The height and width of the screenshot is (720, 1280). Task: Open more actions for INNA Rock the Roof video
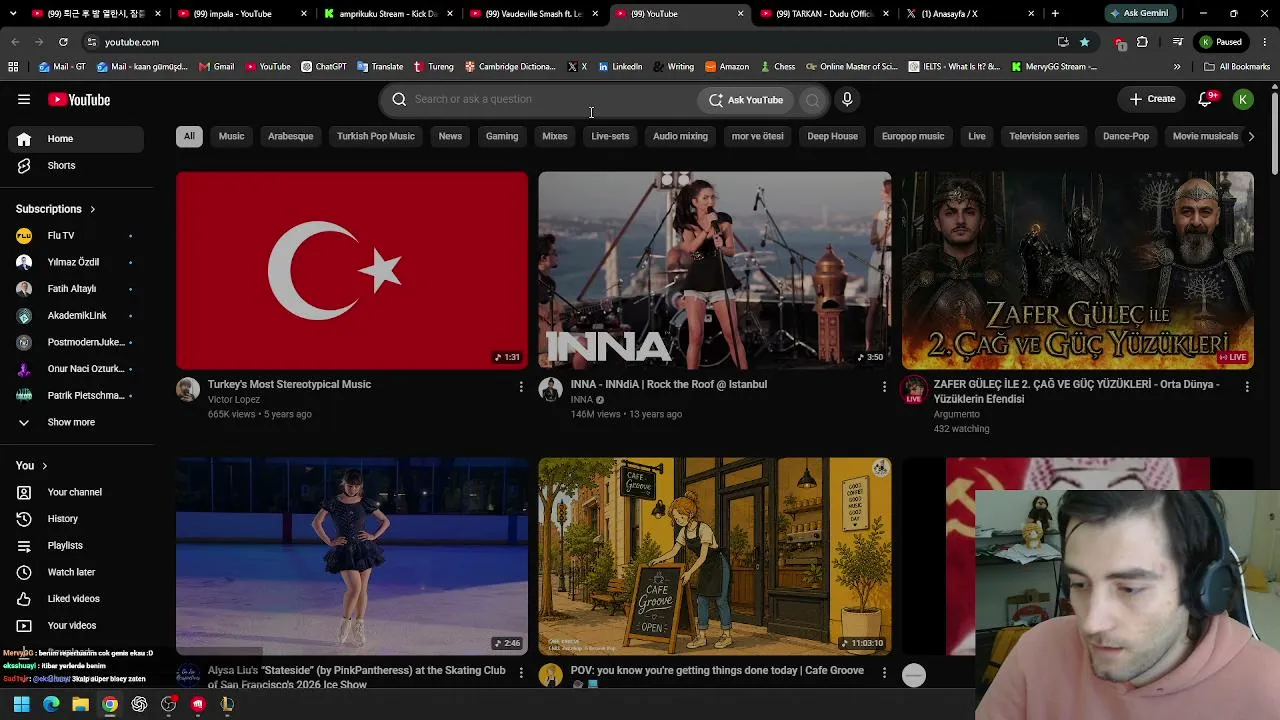point(884,386)
